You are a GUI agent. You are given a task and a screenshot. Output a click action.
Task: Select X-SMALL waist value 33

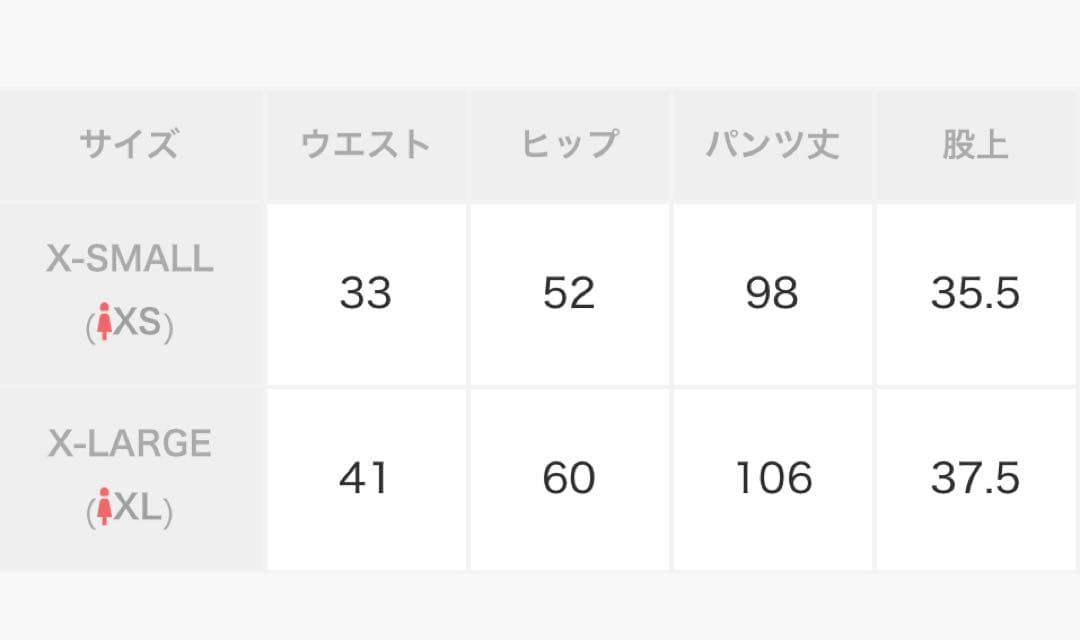point(365,294)
